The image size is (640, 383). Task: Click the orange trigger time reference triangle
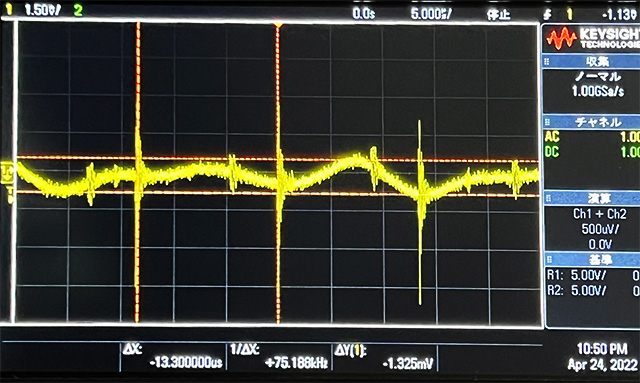(278, 26)
